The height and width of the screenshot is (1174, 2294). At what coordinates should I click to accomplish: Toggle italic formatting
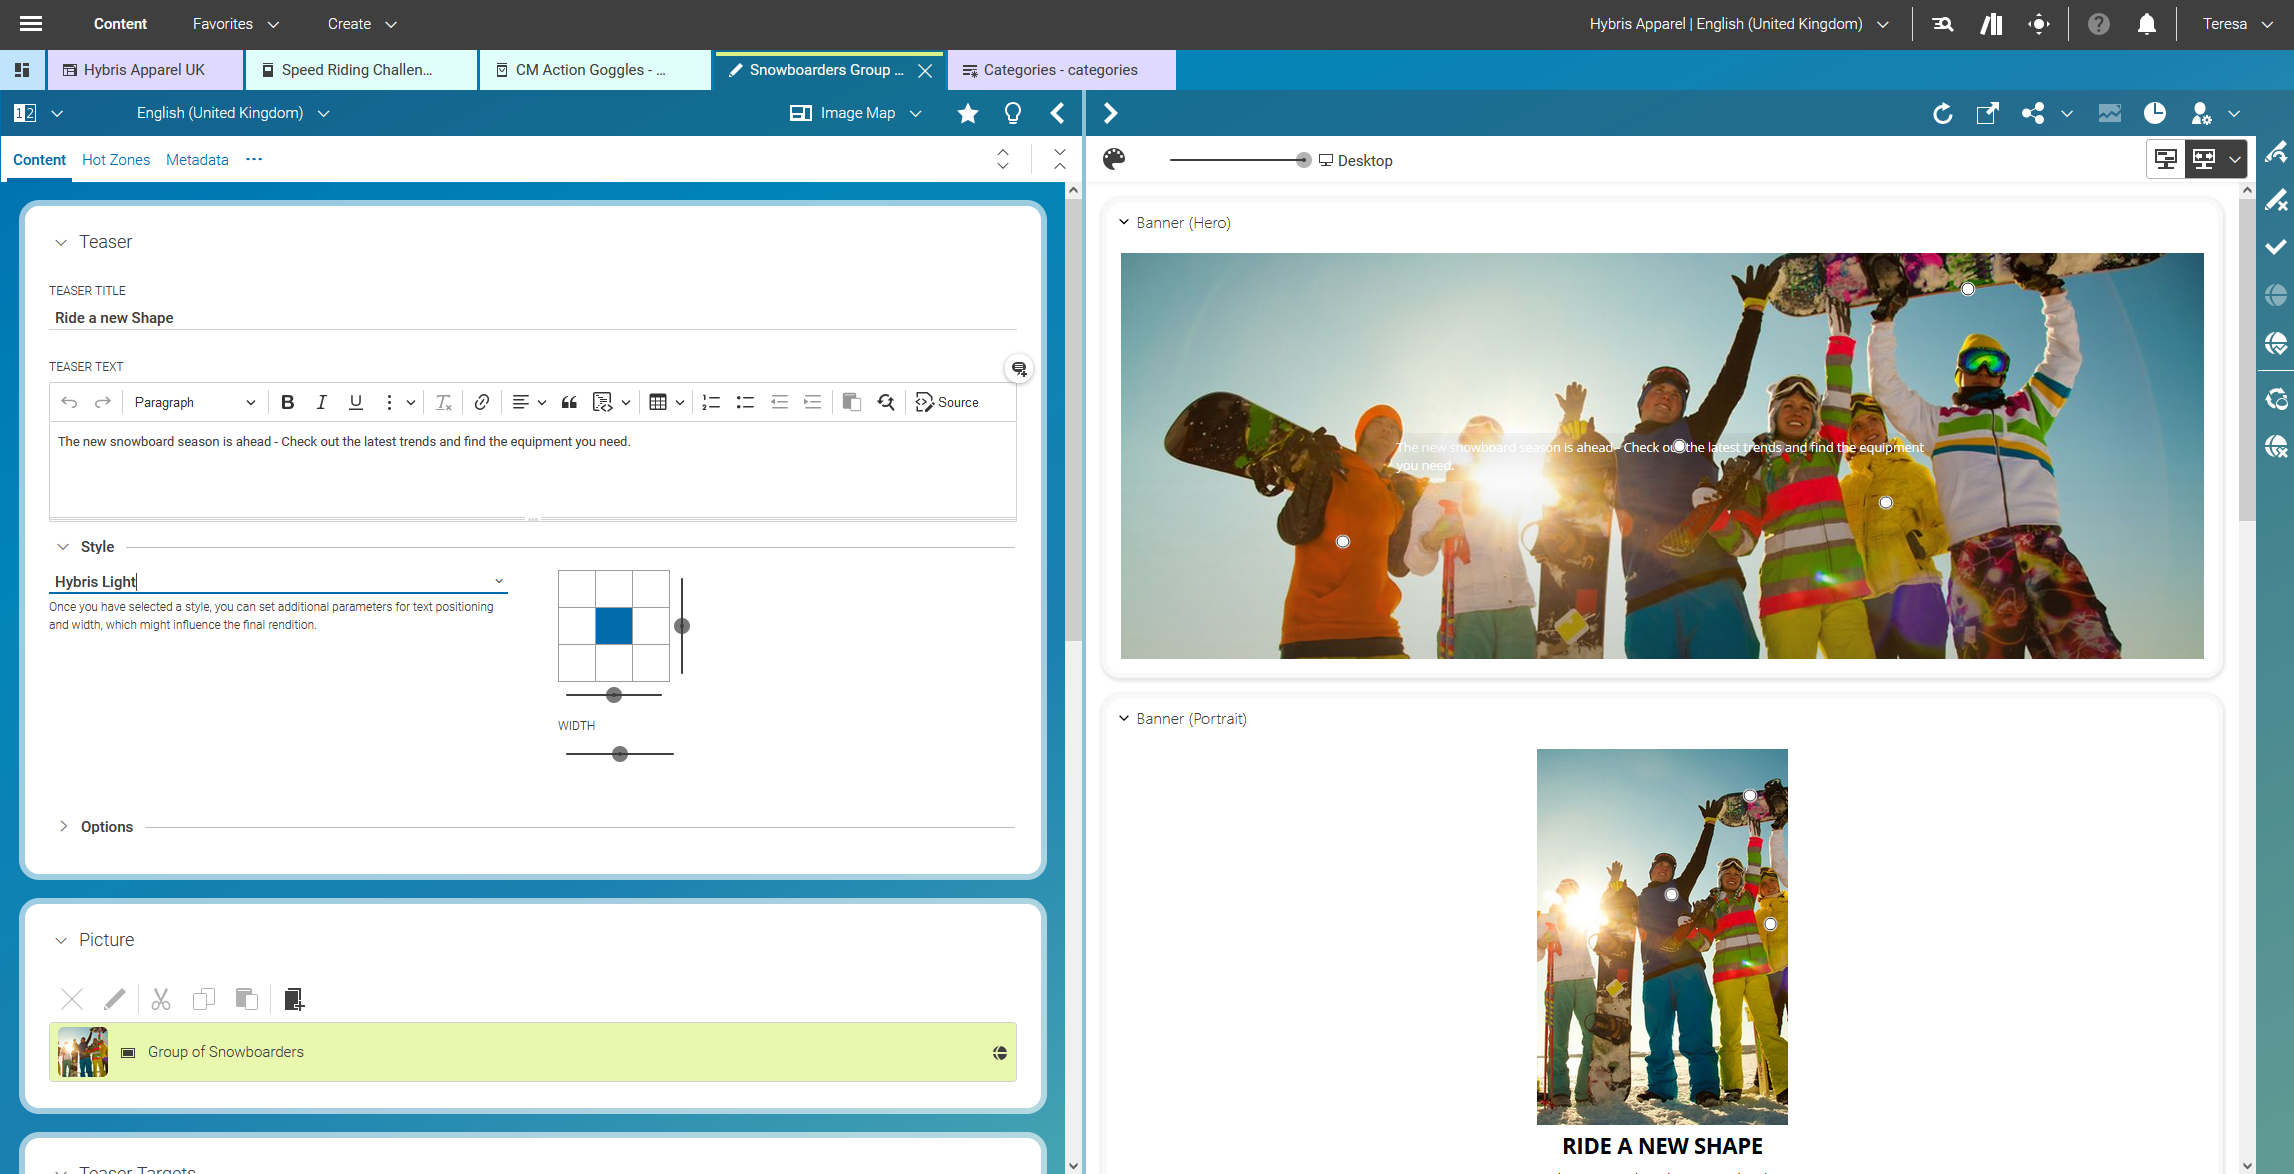(321, 402)
